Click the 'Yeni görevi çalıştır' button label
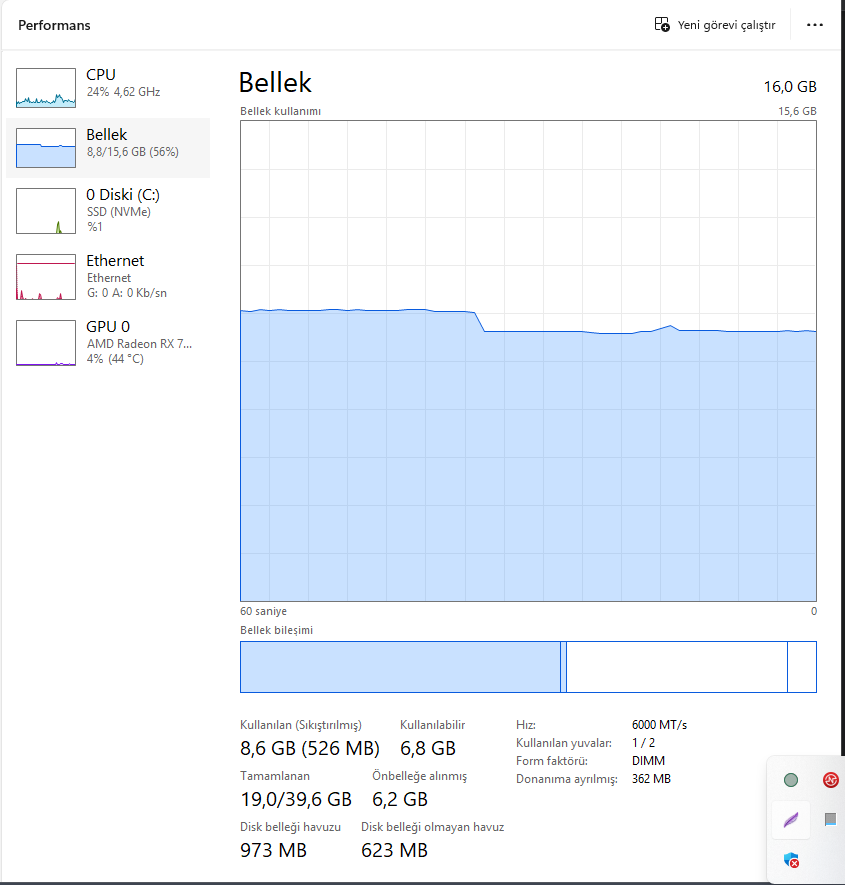This screenshot has width=845, height=885. [726, 25]
